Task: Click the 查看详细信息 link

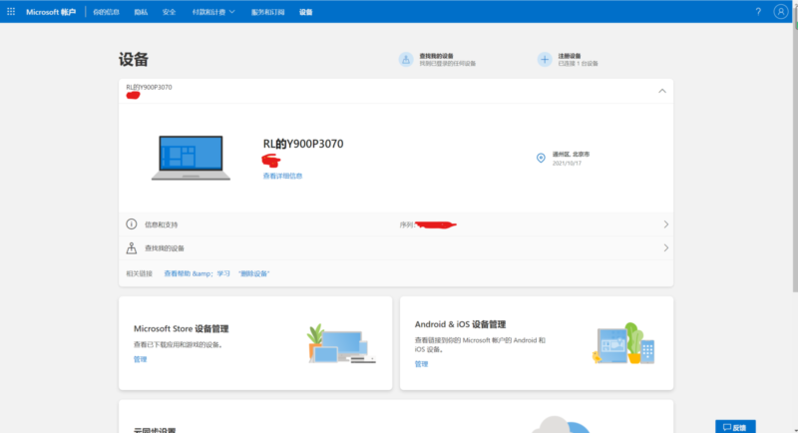Action: [x=282, y=175]
